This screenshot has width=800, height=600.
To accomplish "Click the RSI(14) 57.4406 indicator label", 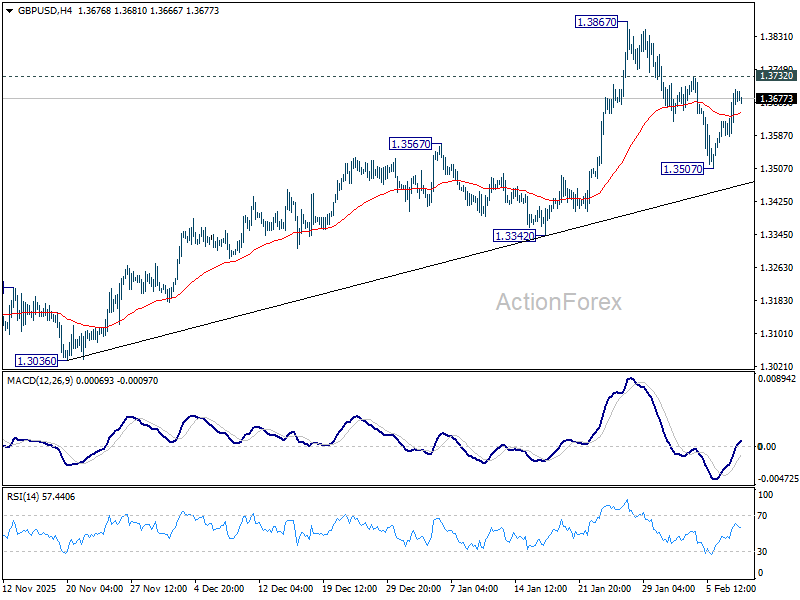I will click(x=41, y=496).
